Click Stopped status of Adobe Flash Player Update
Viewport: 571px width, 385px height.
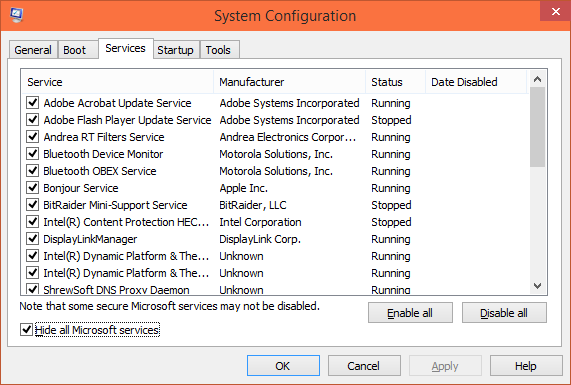(x=391, y=120)
